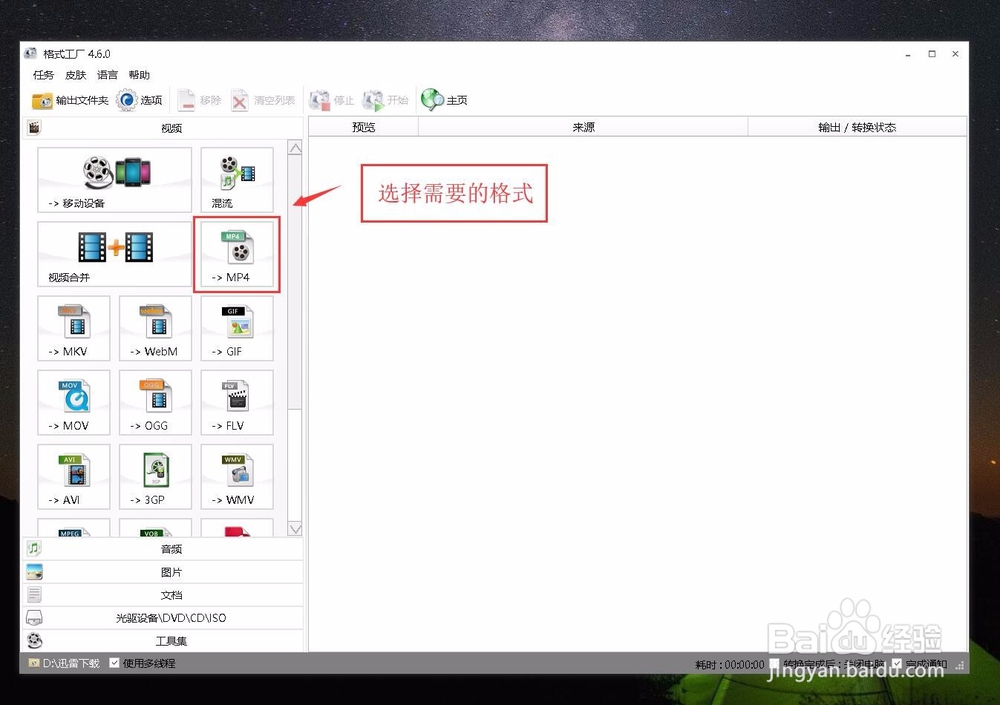The width and height of the screenshot is (1000, 705).
Task: Open the 任务 menu
Action: [41, 74]
